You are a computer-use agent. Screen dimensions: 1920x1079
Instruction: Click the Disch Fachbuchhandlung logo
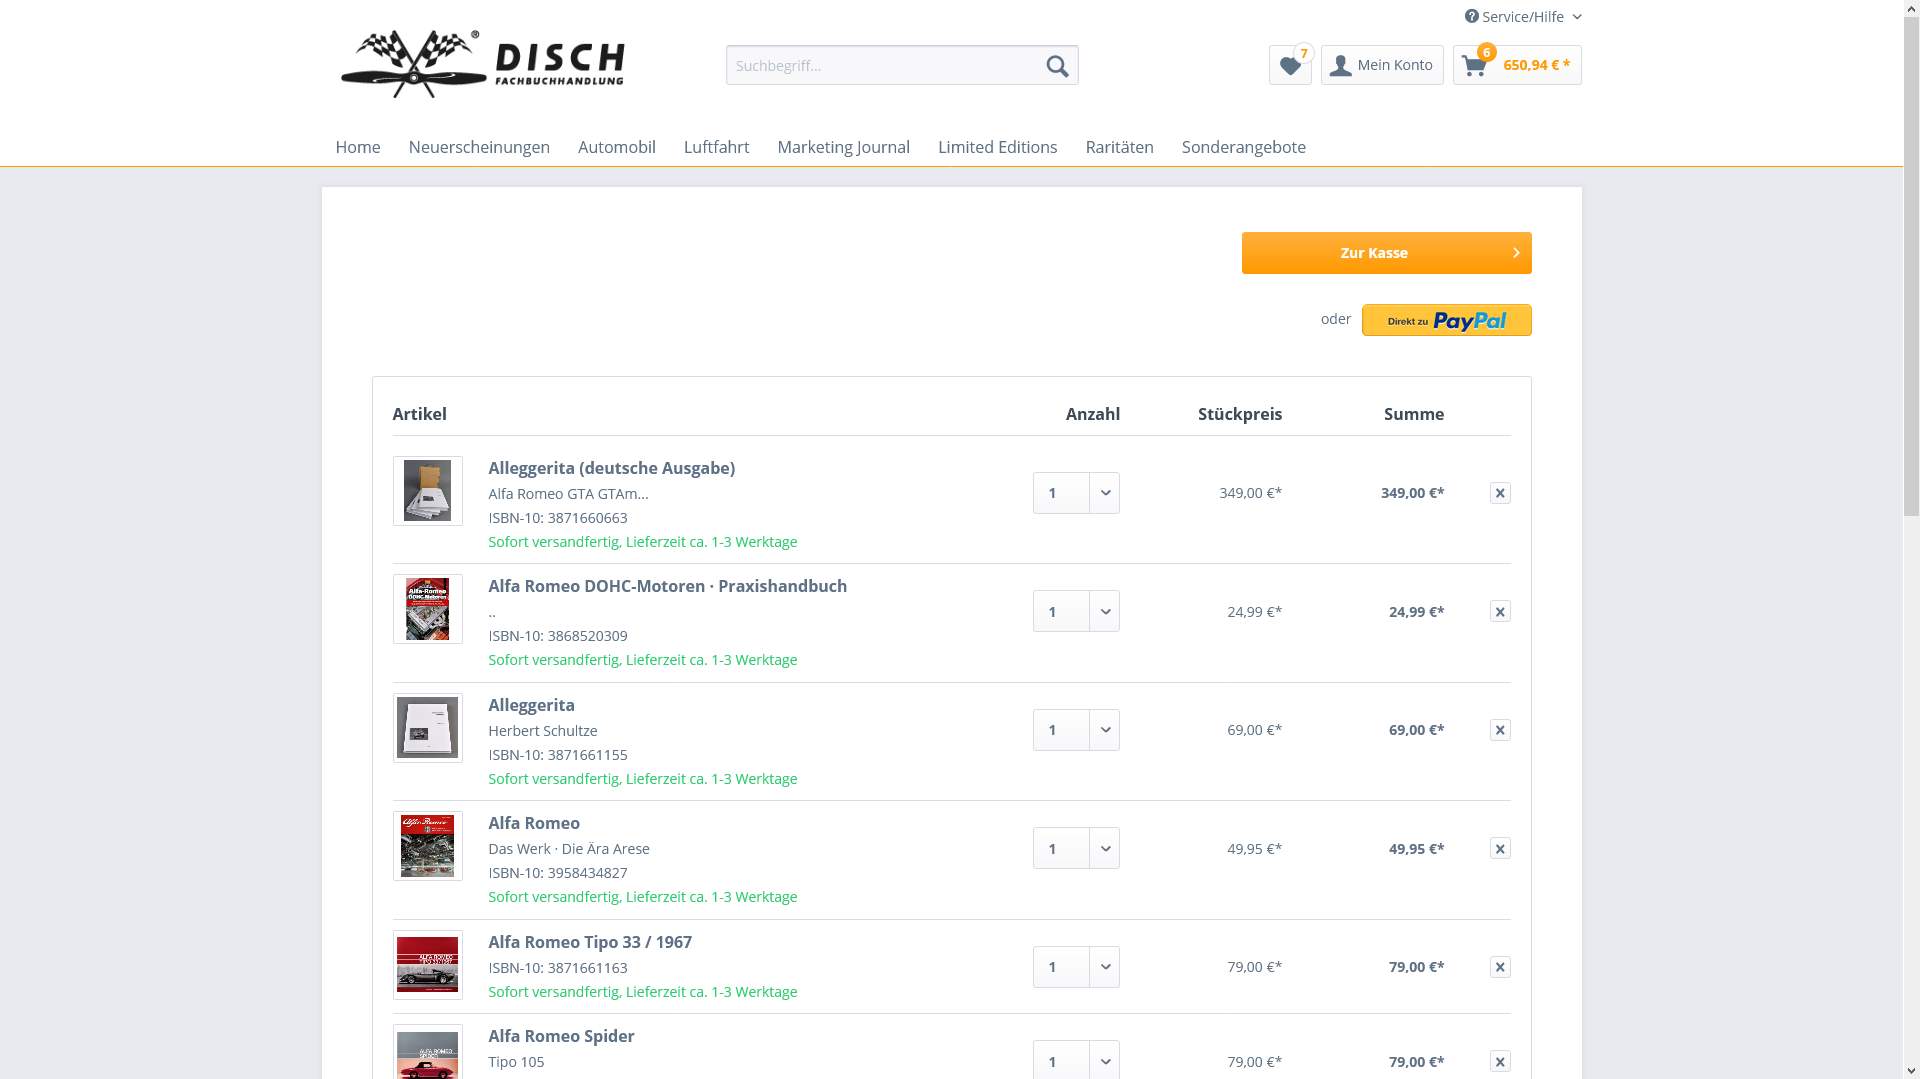pyautogui.click(x=483, y=64)
